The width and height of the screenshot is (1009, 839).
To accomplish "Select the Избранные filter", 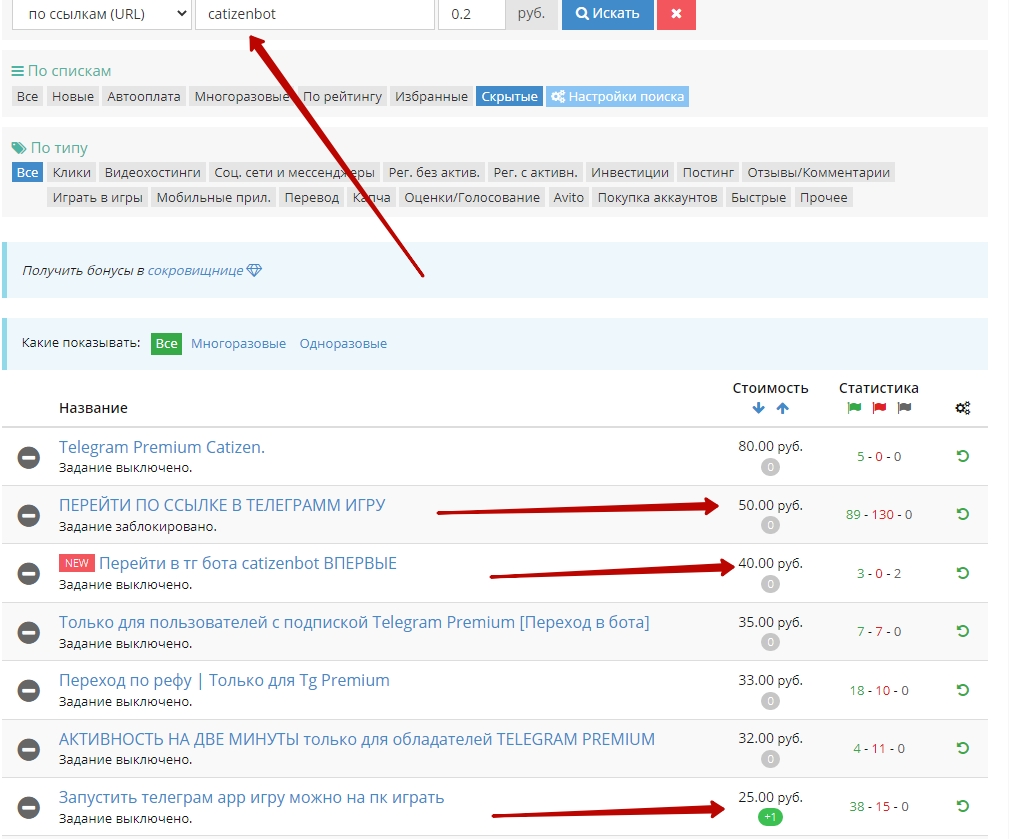I will (431, 97).
